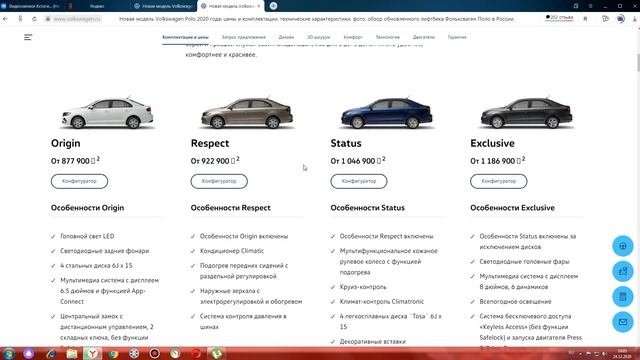The width and height of the screenshot is (640, 360).
Task: Click the 'Всепогодное освещение' feature line
Action: point(515,302)
